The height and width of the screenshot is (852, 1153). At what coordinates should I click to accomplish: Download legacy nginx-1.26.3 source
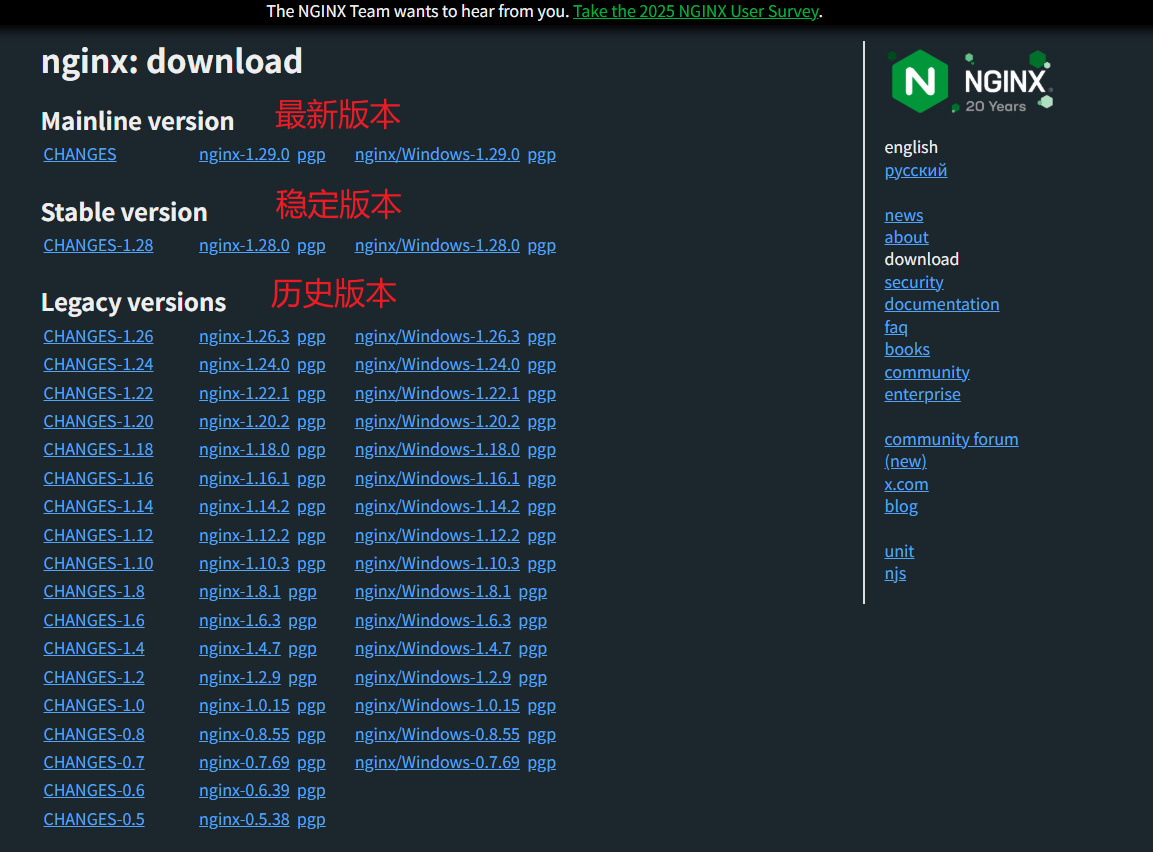[244, 336]
